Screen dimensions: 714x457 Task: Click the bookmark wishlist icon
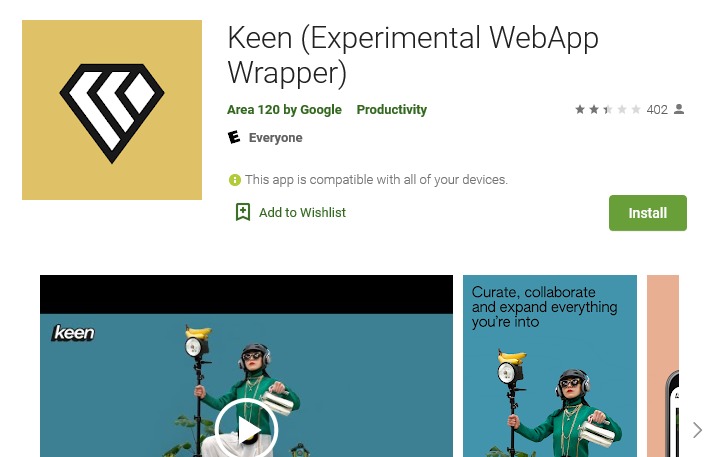pos(243,212)
